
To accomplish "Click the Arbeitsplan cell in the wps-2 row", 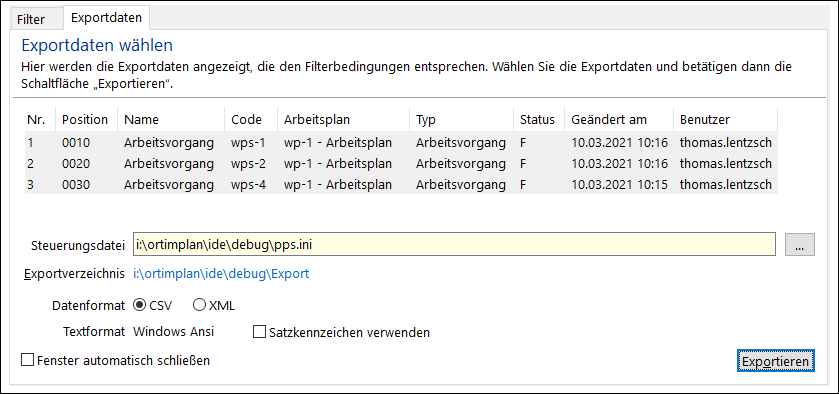I will pos(338,163).
